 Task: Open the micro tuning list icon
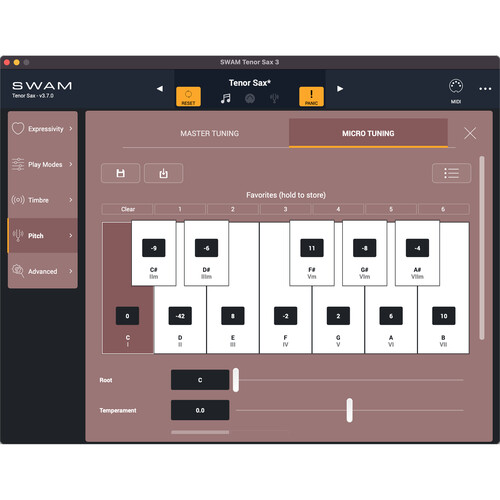[x=451, y=173]
